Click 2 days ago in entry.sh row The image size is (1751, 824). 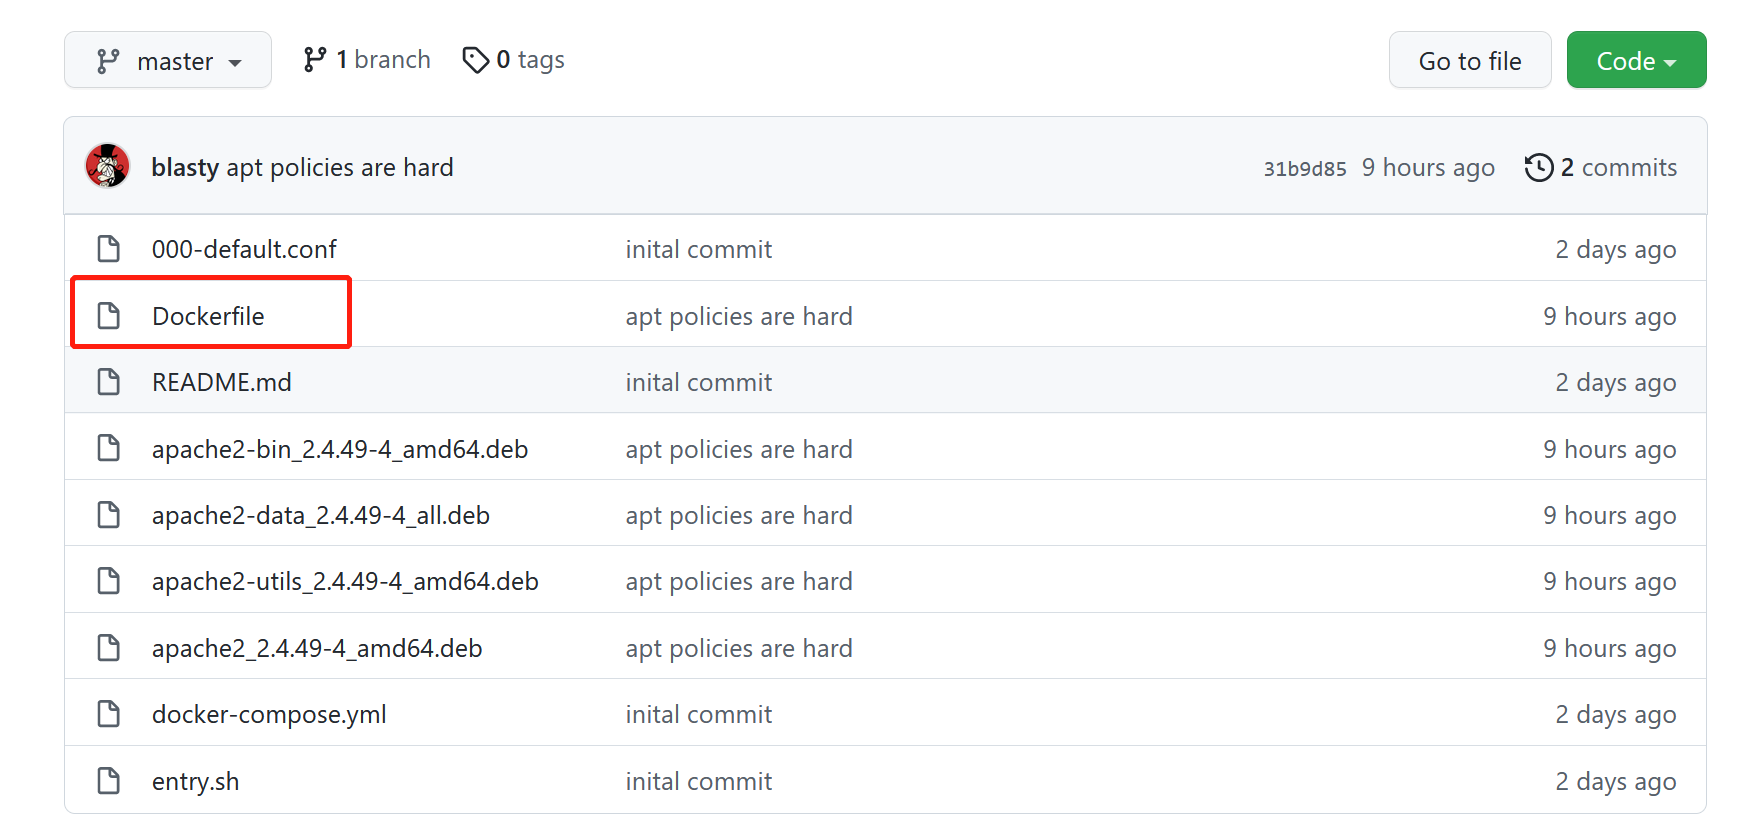tap(1616, 781)
